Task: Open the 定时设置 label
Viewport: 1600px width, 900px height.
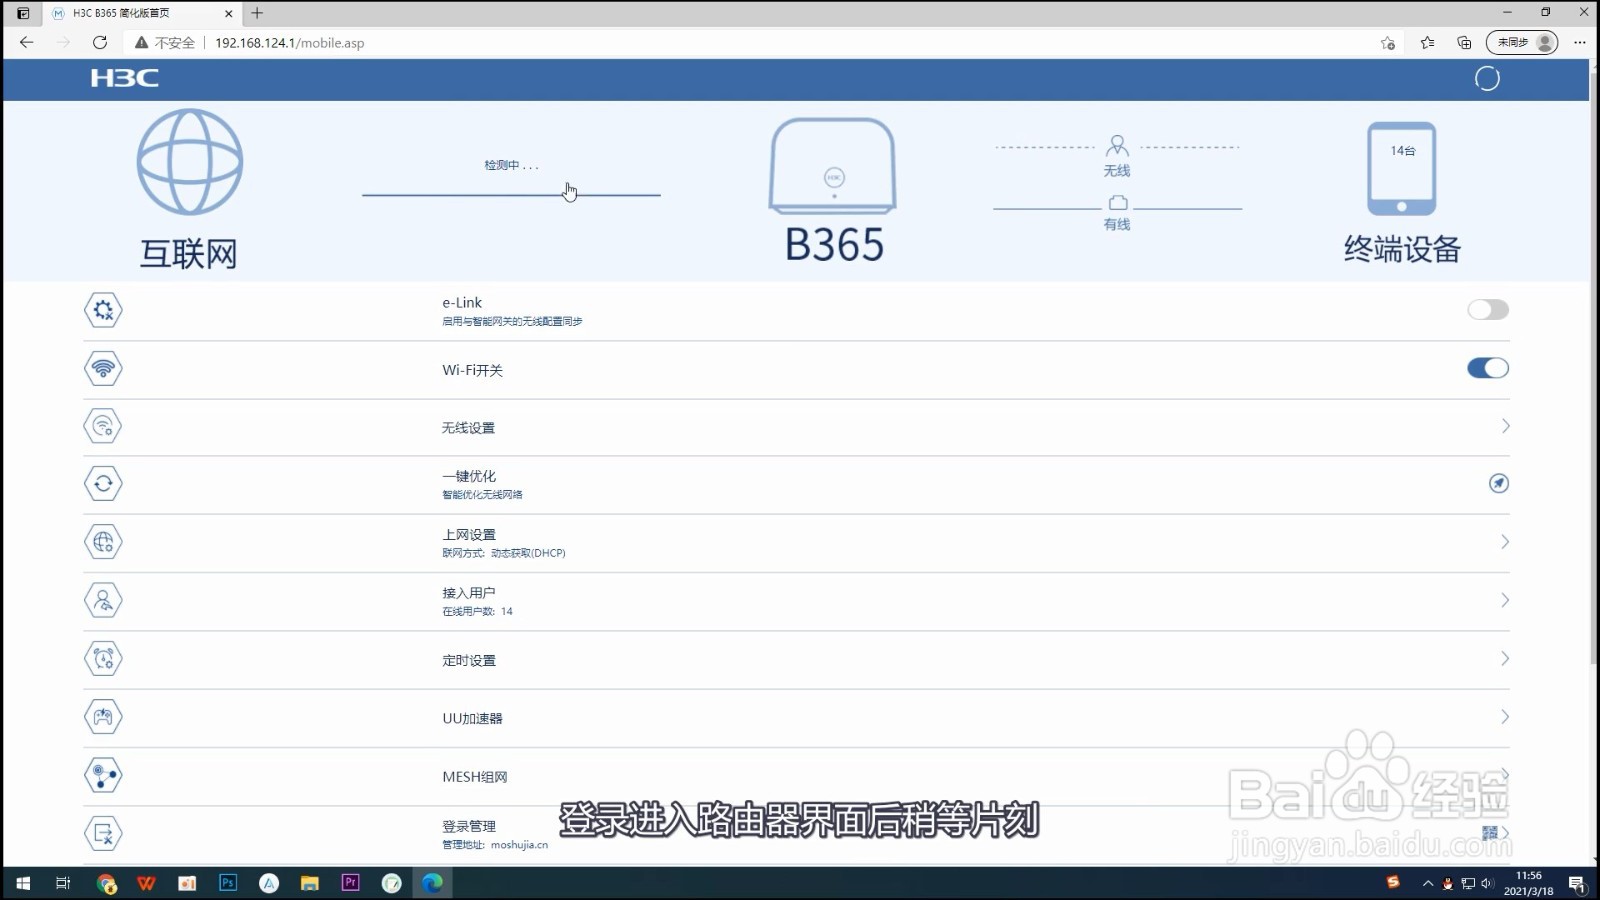Action: (x=469, y=661)
